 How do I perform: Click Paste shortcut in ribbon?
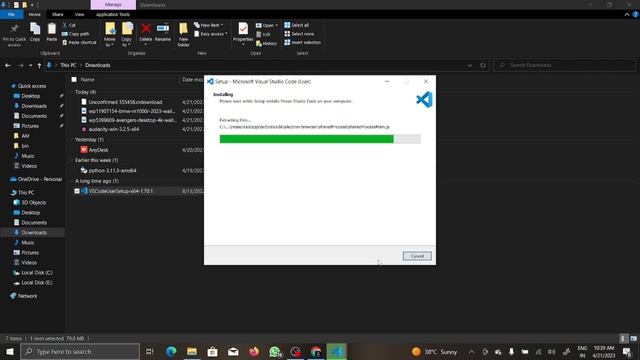(x=80, y=42)
